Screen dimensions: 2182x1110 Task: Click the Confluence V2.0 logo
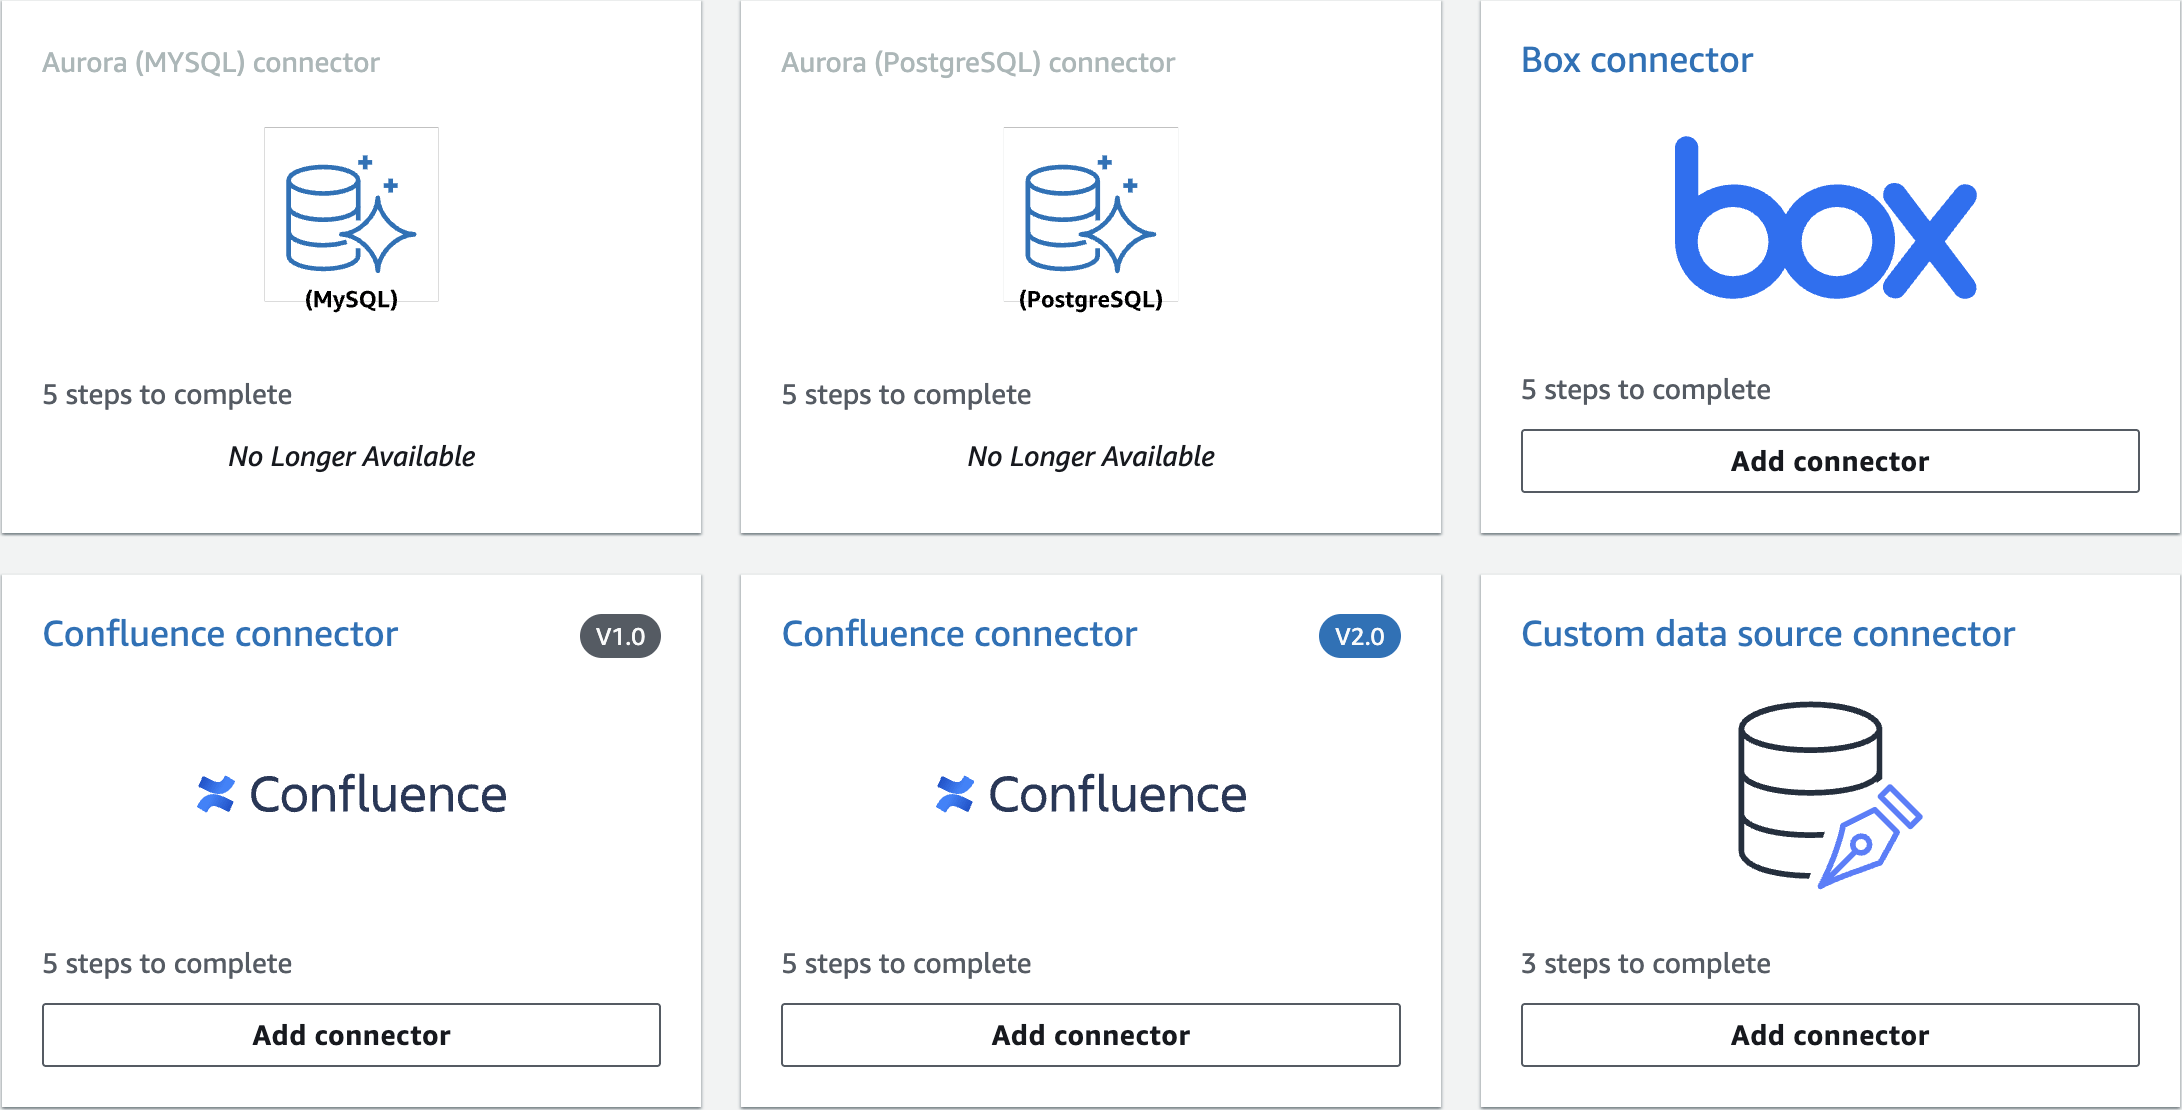[1091, 795]
